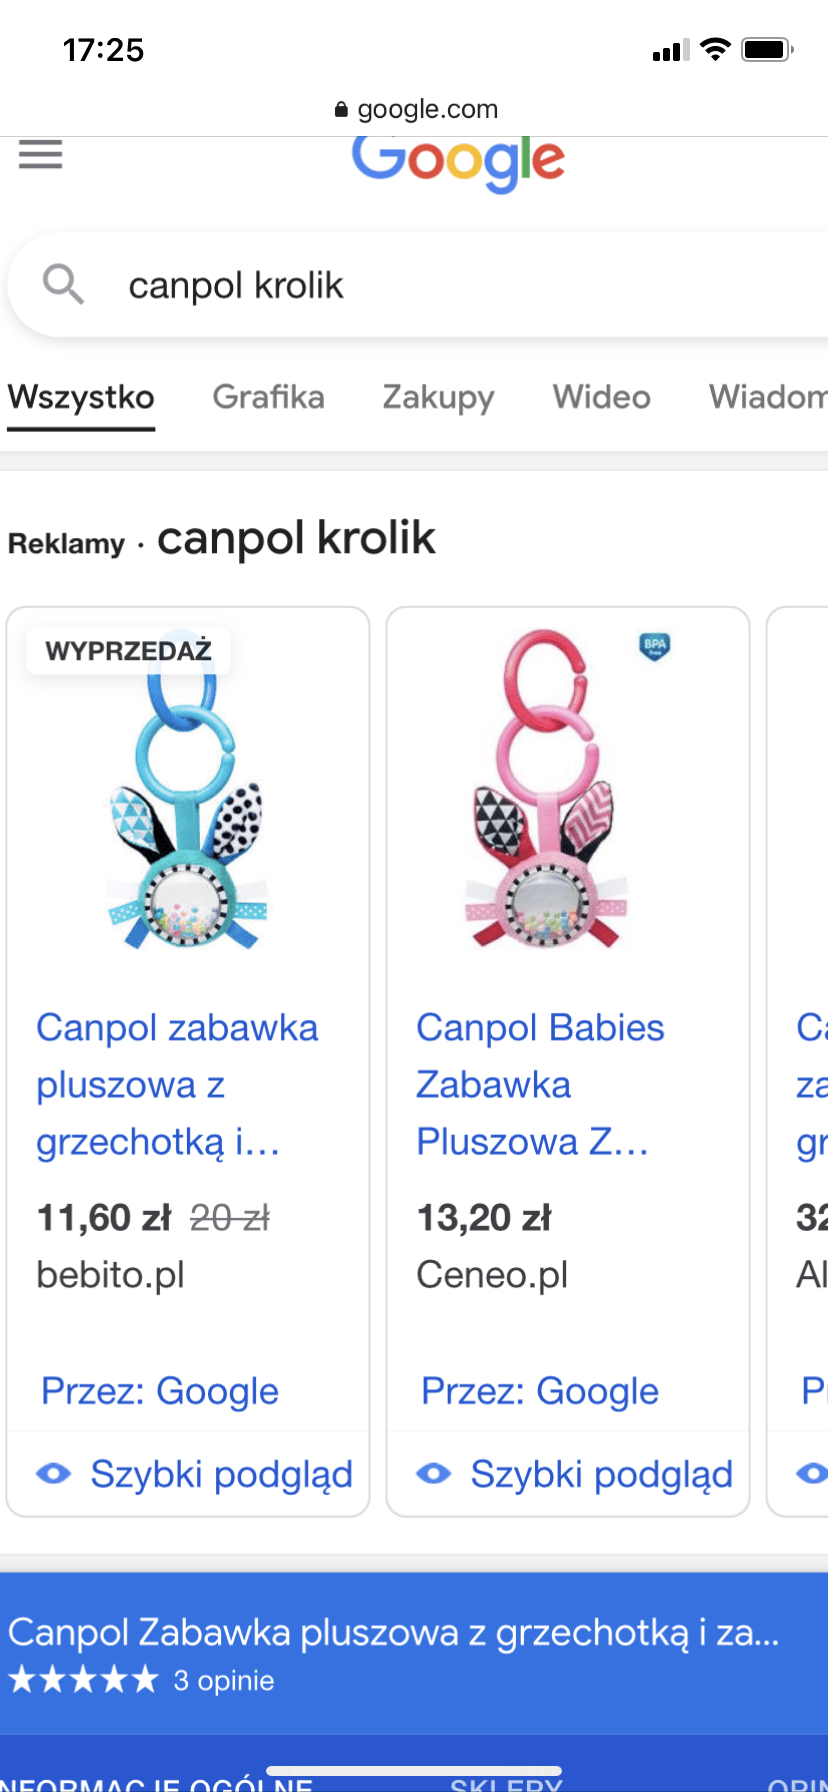Tap the magnifying glass search icon
The image size is (828, 1792).
tap(63, 285)
